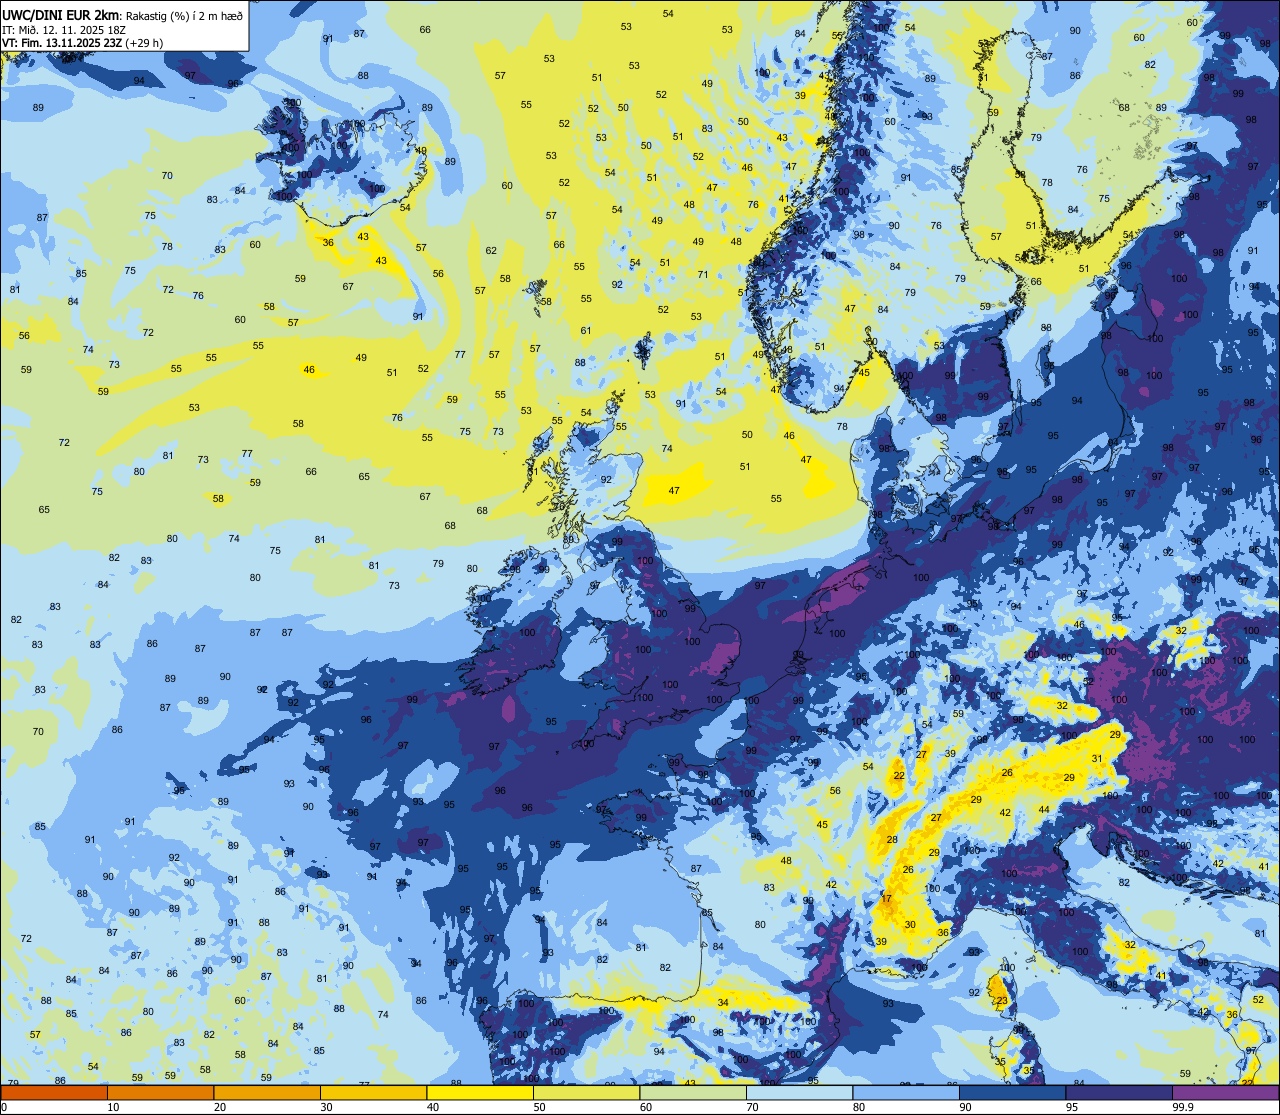Screen dimensions: 1280x1115
Task: Select the 90–95% dark blue legend swatch
Action: click(x=1012, y=1092)
